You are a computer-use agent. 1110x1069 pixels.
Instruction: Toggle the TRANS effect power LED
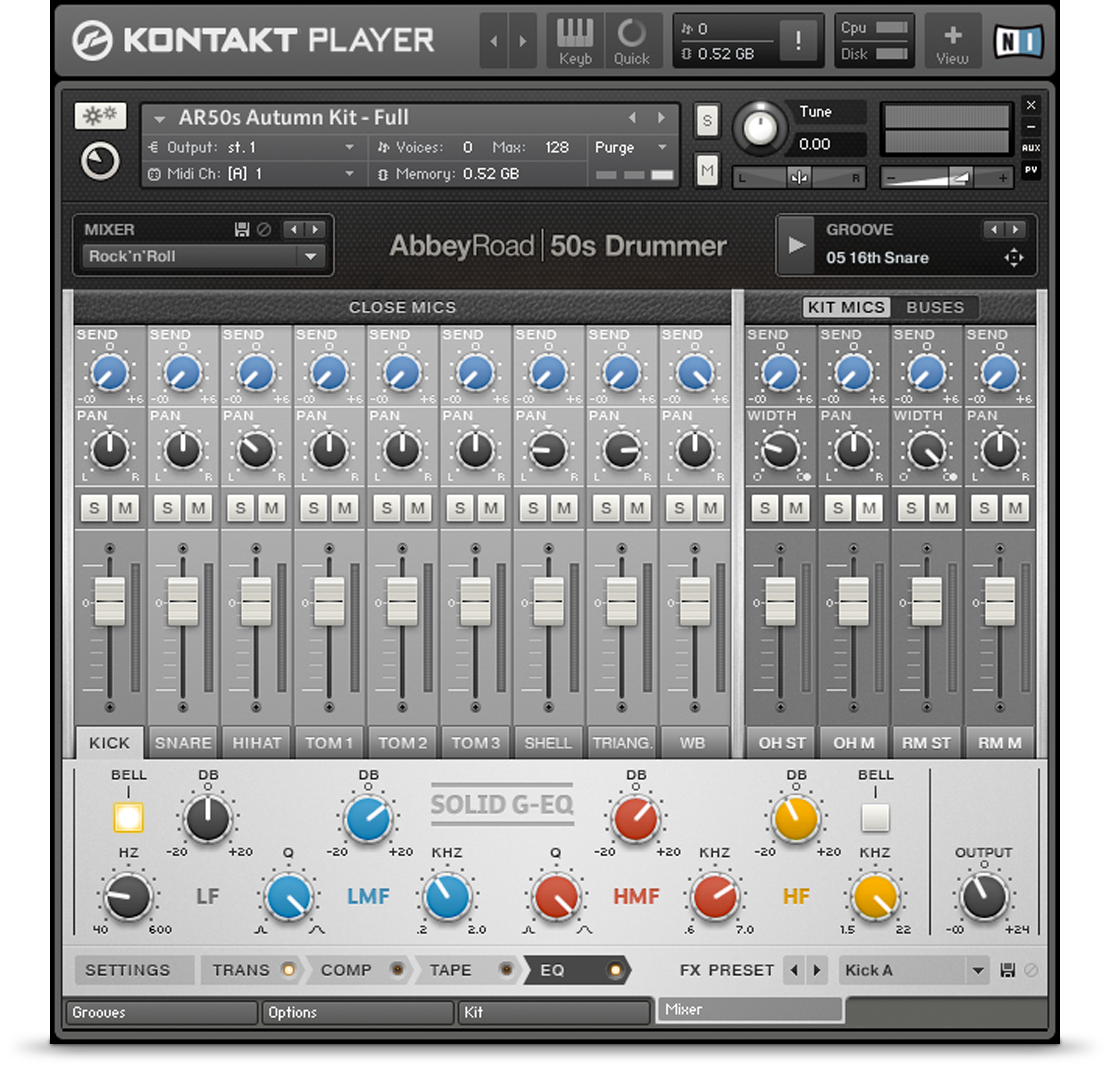pyautogui.click(x=288, y=970)
